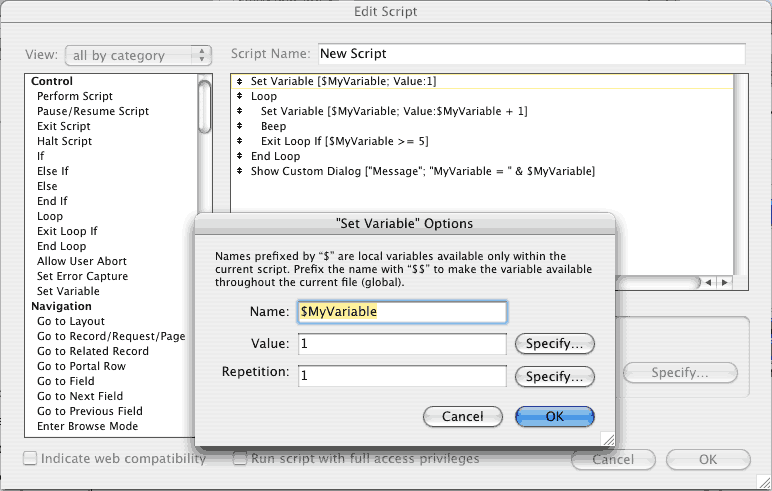Viewport: 772px width, 491px height.
Task: Enable Indicate web compatibility checkbox
Action: (30, 458)
